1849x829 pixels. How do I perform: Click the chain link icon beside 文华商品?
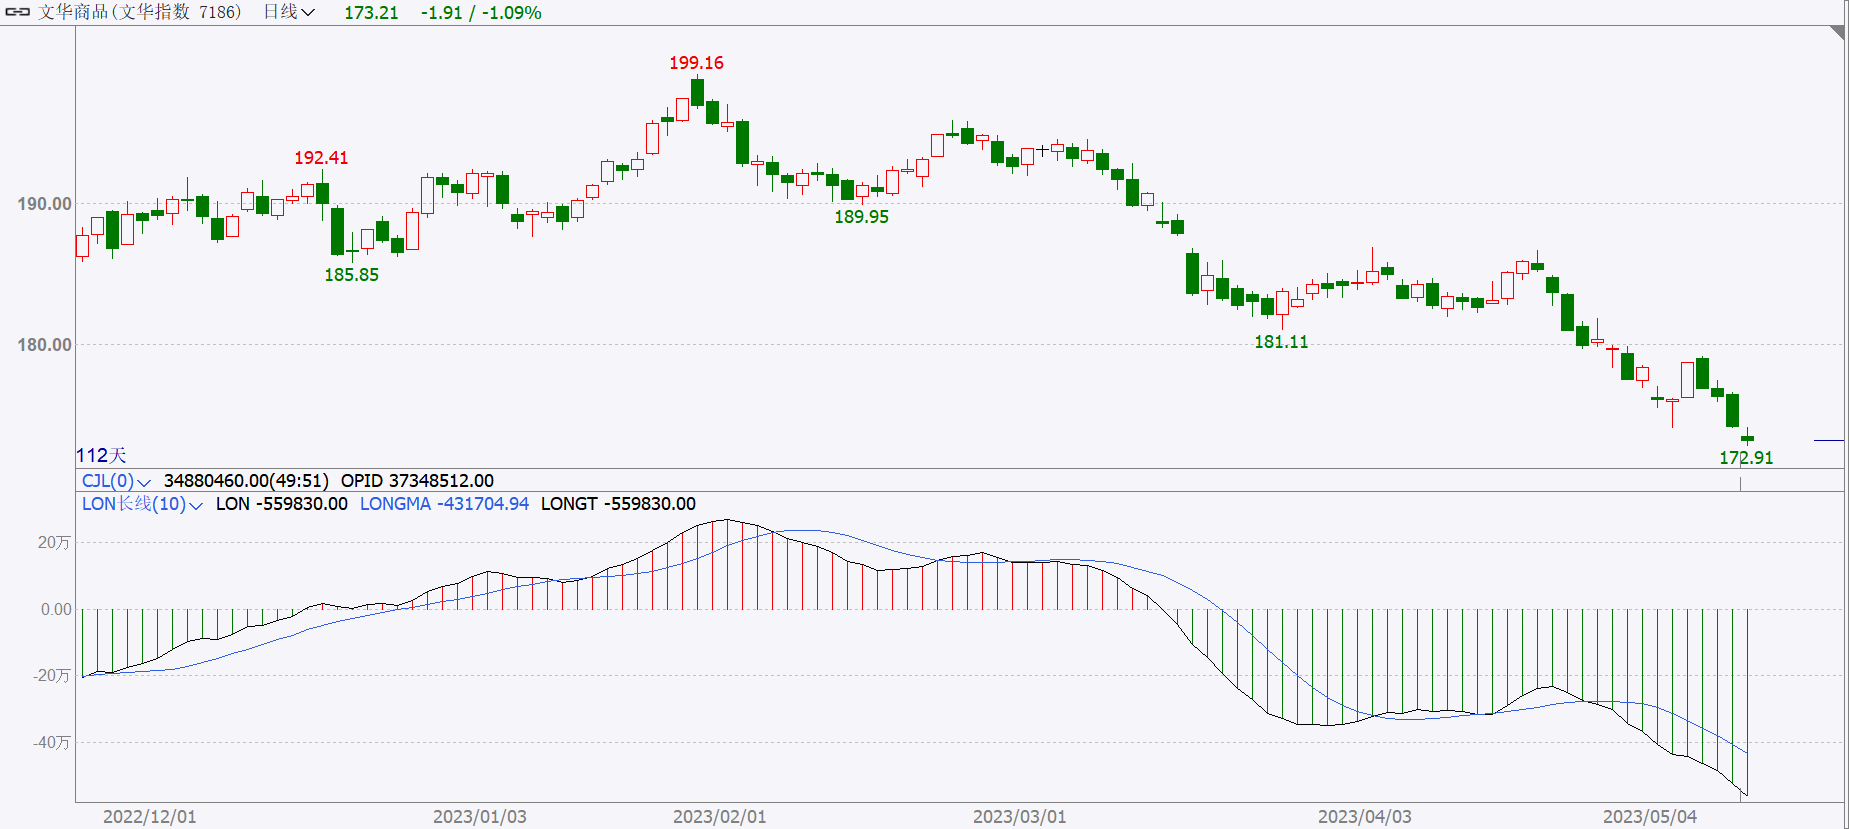pyautogui.click(x=18, y=12)
